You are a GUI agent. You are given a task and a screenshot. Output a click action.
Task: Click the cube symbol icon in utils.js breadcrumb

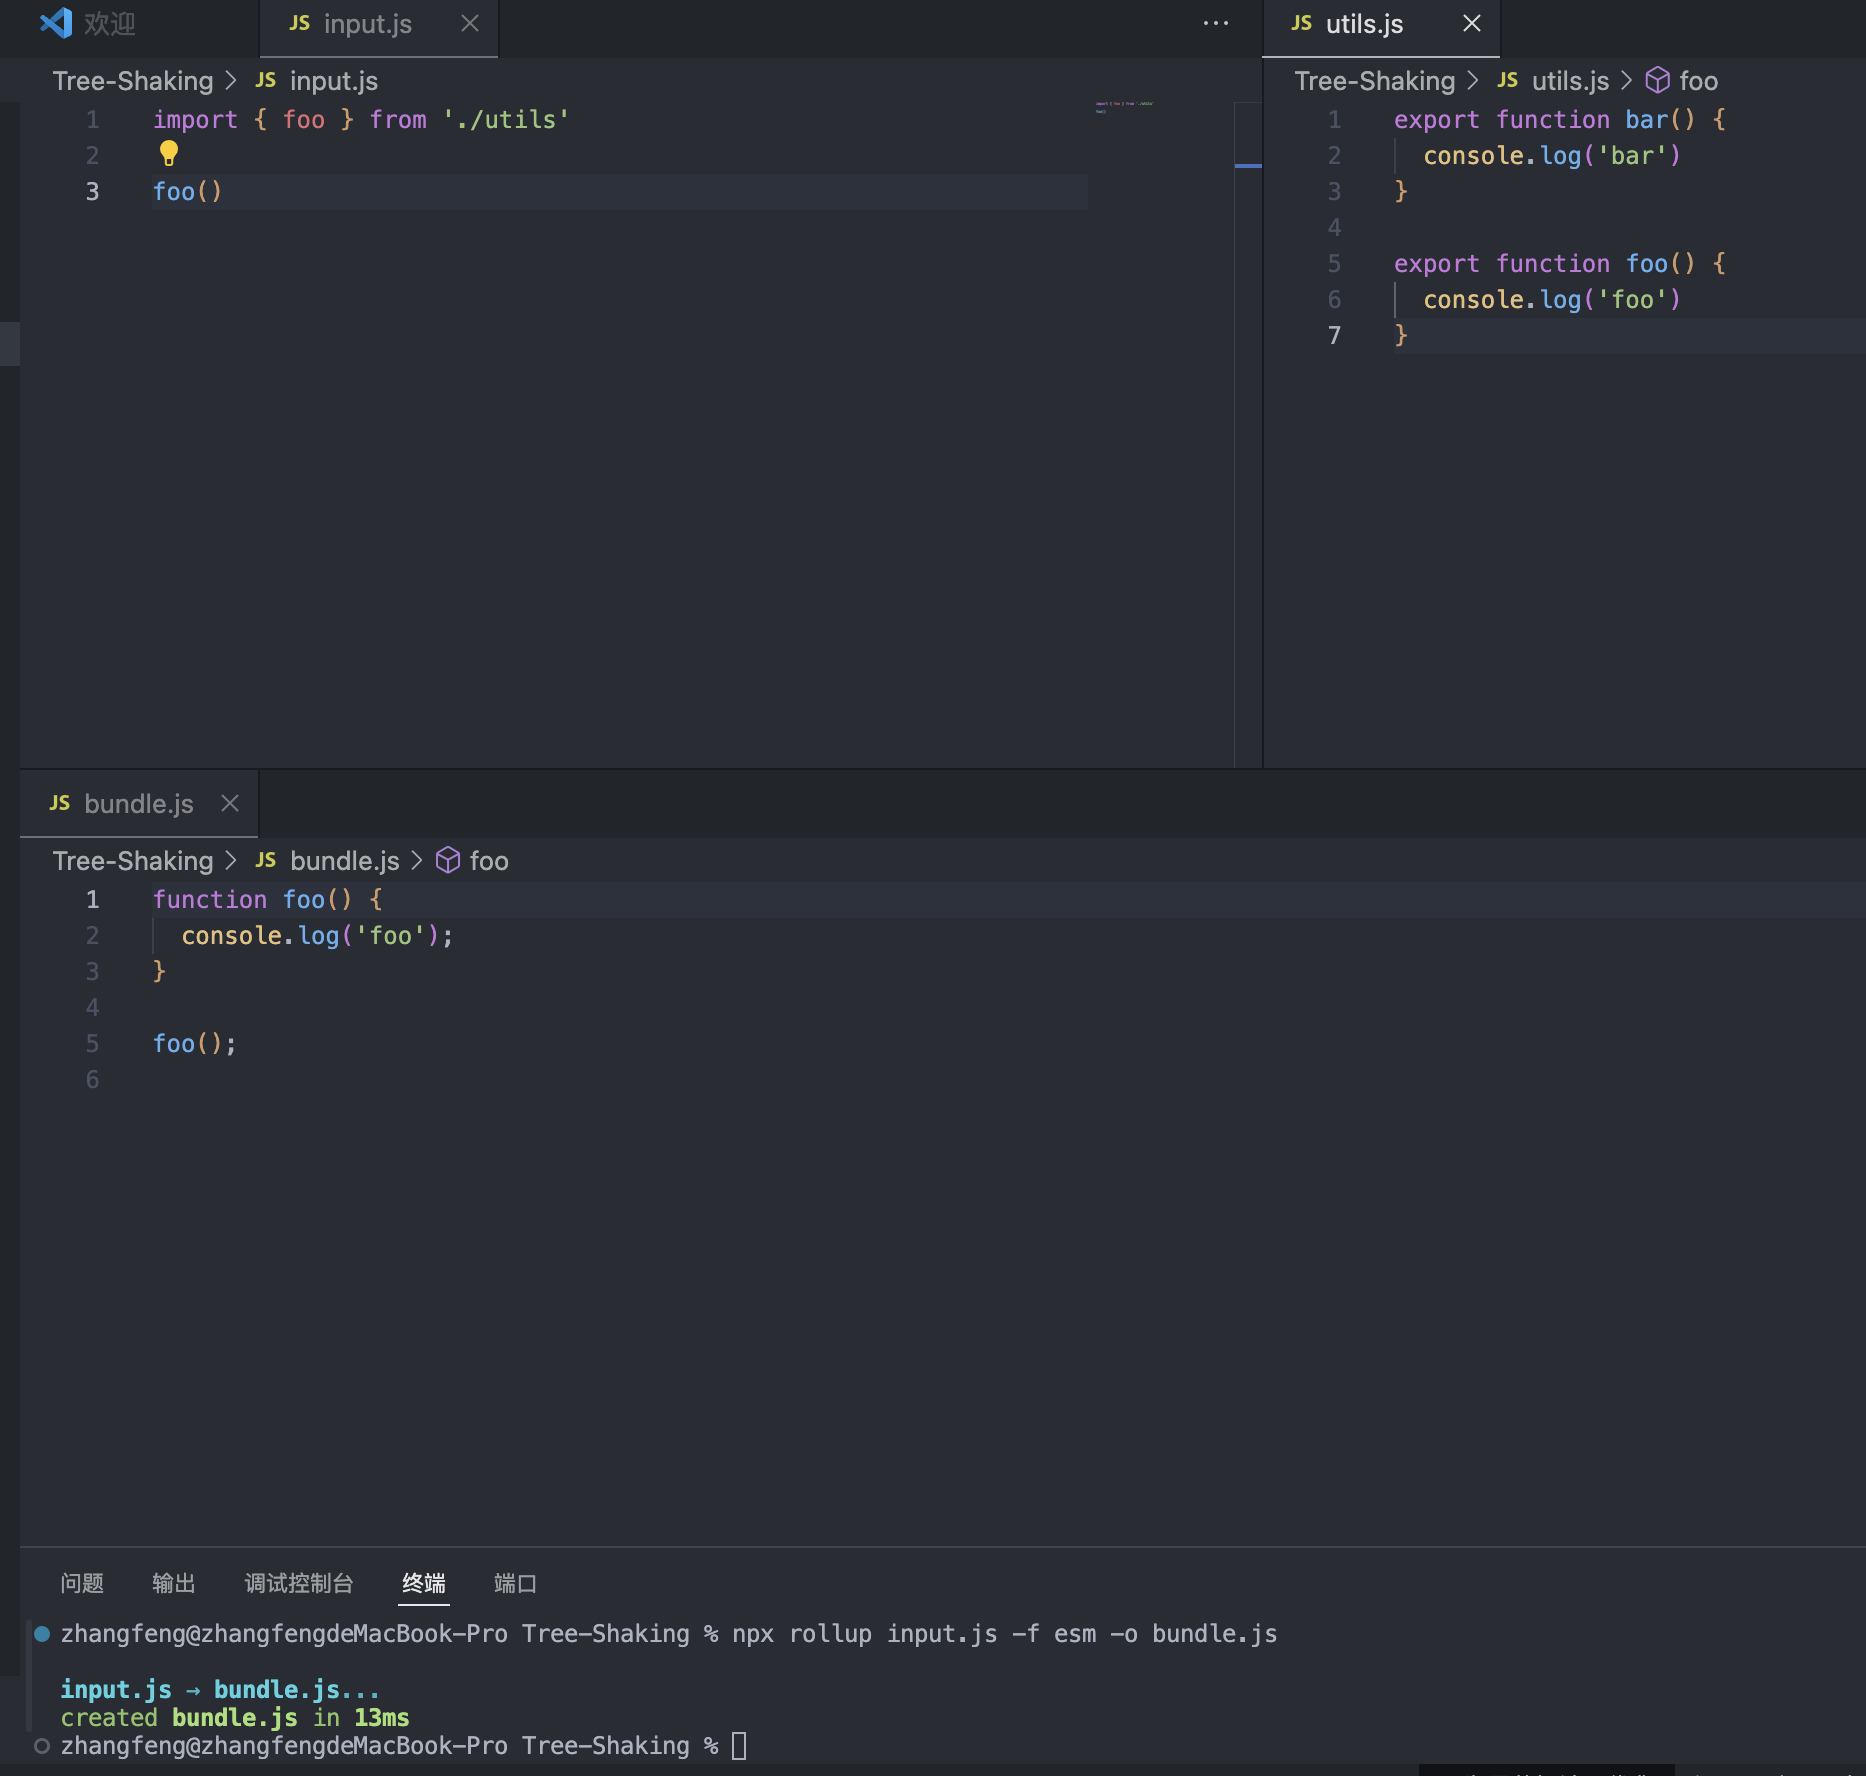1658,80
